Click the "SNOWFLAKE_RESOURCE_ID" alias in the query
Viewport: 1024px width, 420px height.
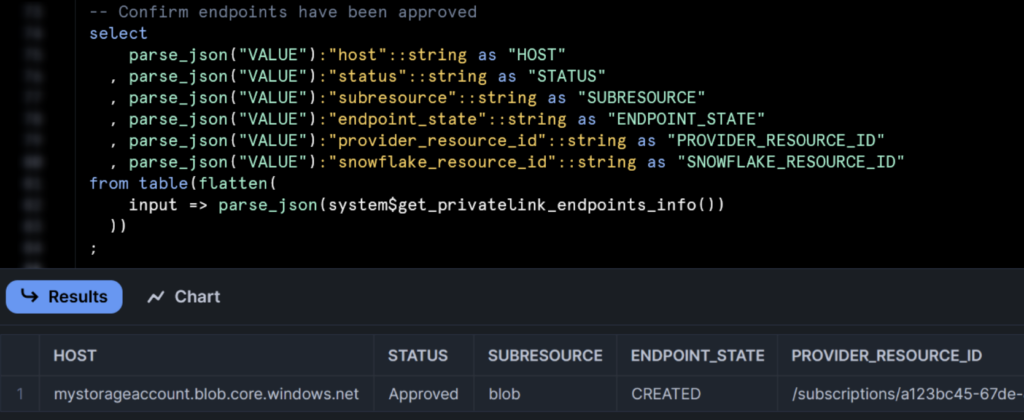(790, 162)
